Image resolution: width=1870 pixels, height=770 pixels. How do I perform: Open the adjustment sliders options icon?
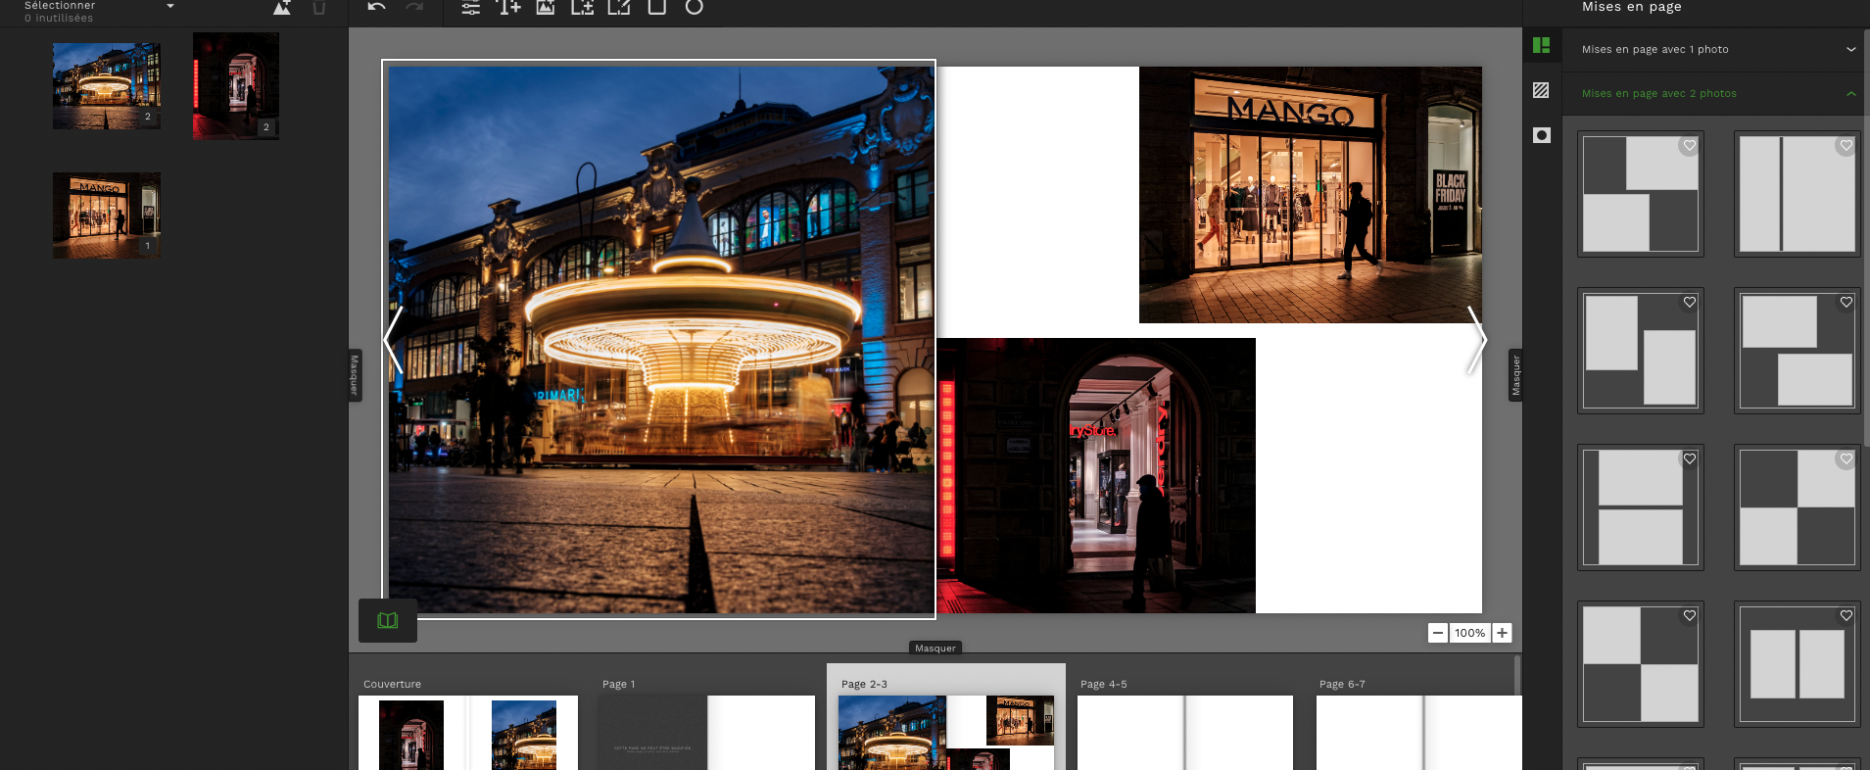click(x=470, y=8)
